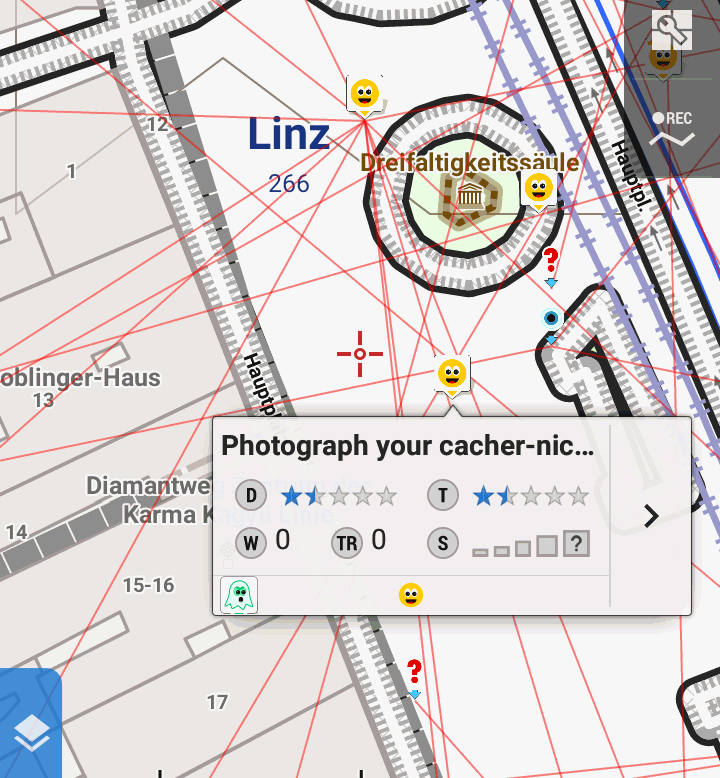The image size is (720, 778).
Task: Tap the red question mark below the column
Action: click(551, 266)
